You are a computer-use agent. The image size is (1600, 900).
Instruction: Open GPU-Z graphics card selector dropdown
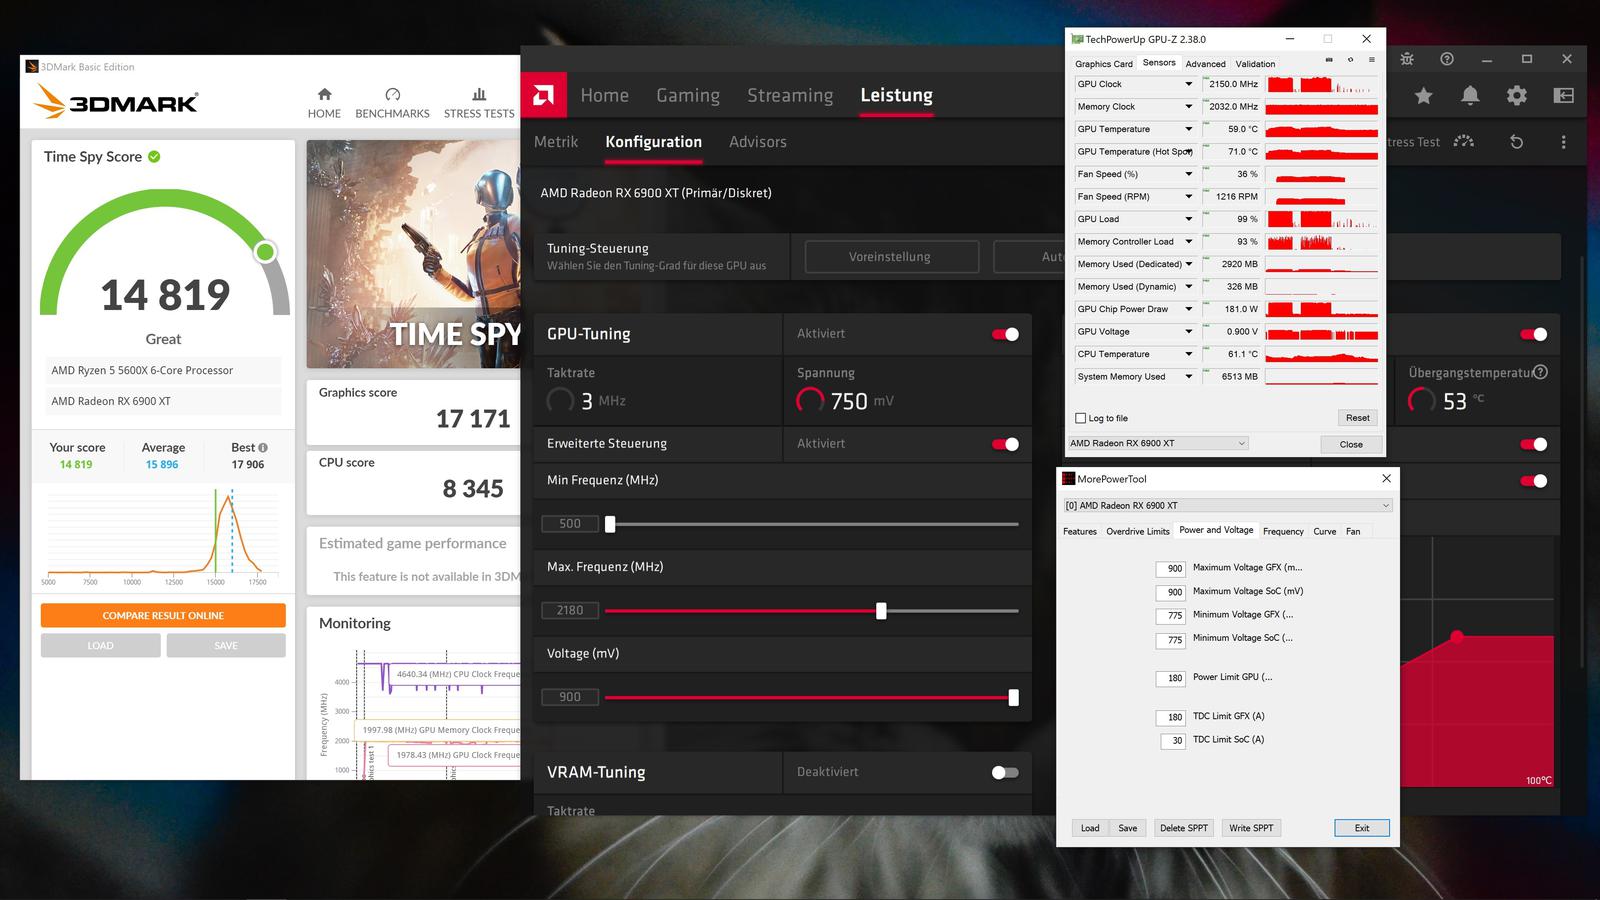pyautogui.click(x=1158, y=443)
